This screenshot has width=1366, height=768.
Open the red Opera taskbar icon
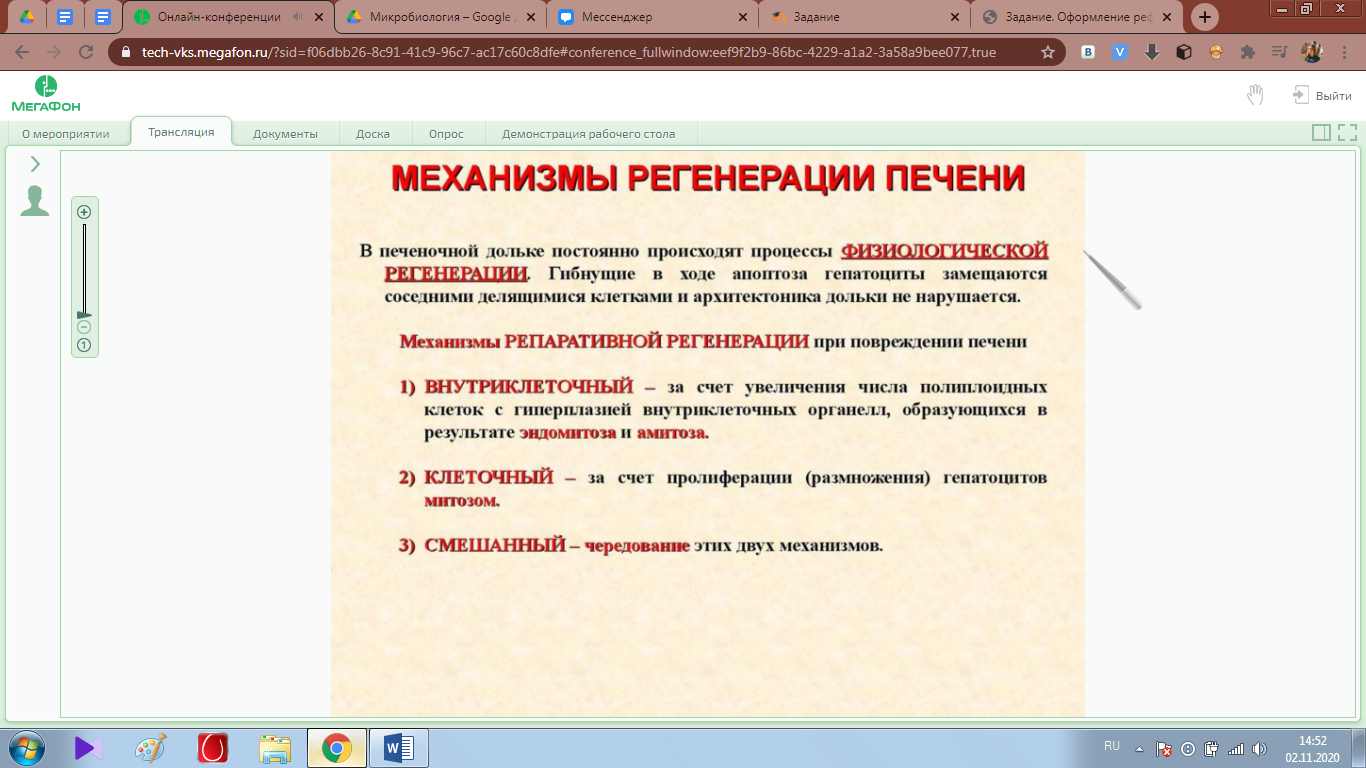click(213, 747)
